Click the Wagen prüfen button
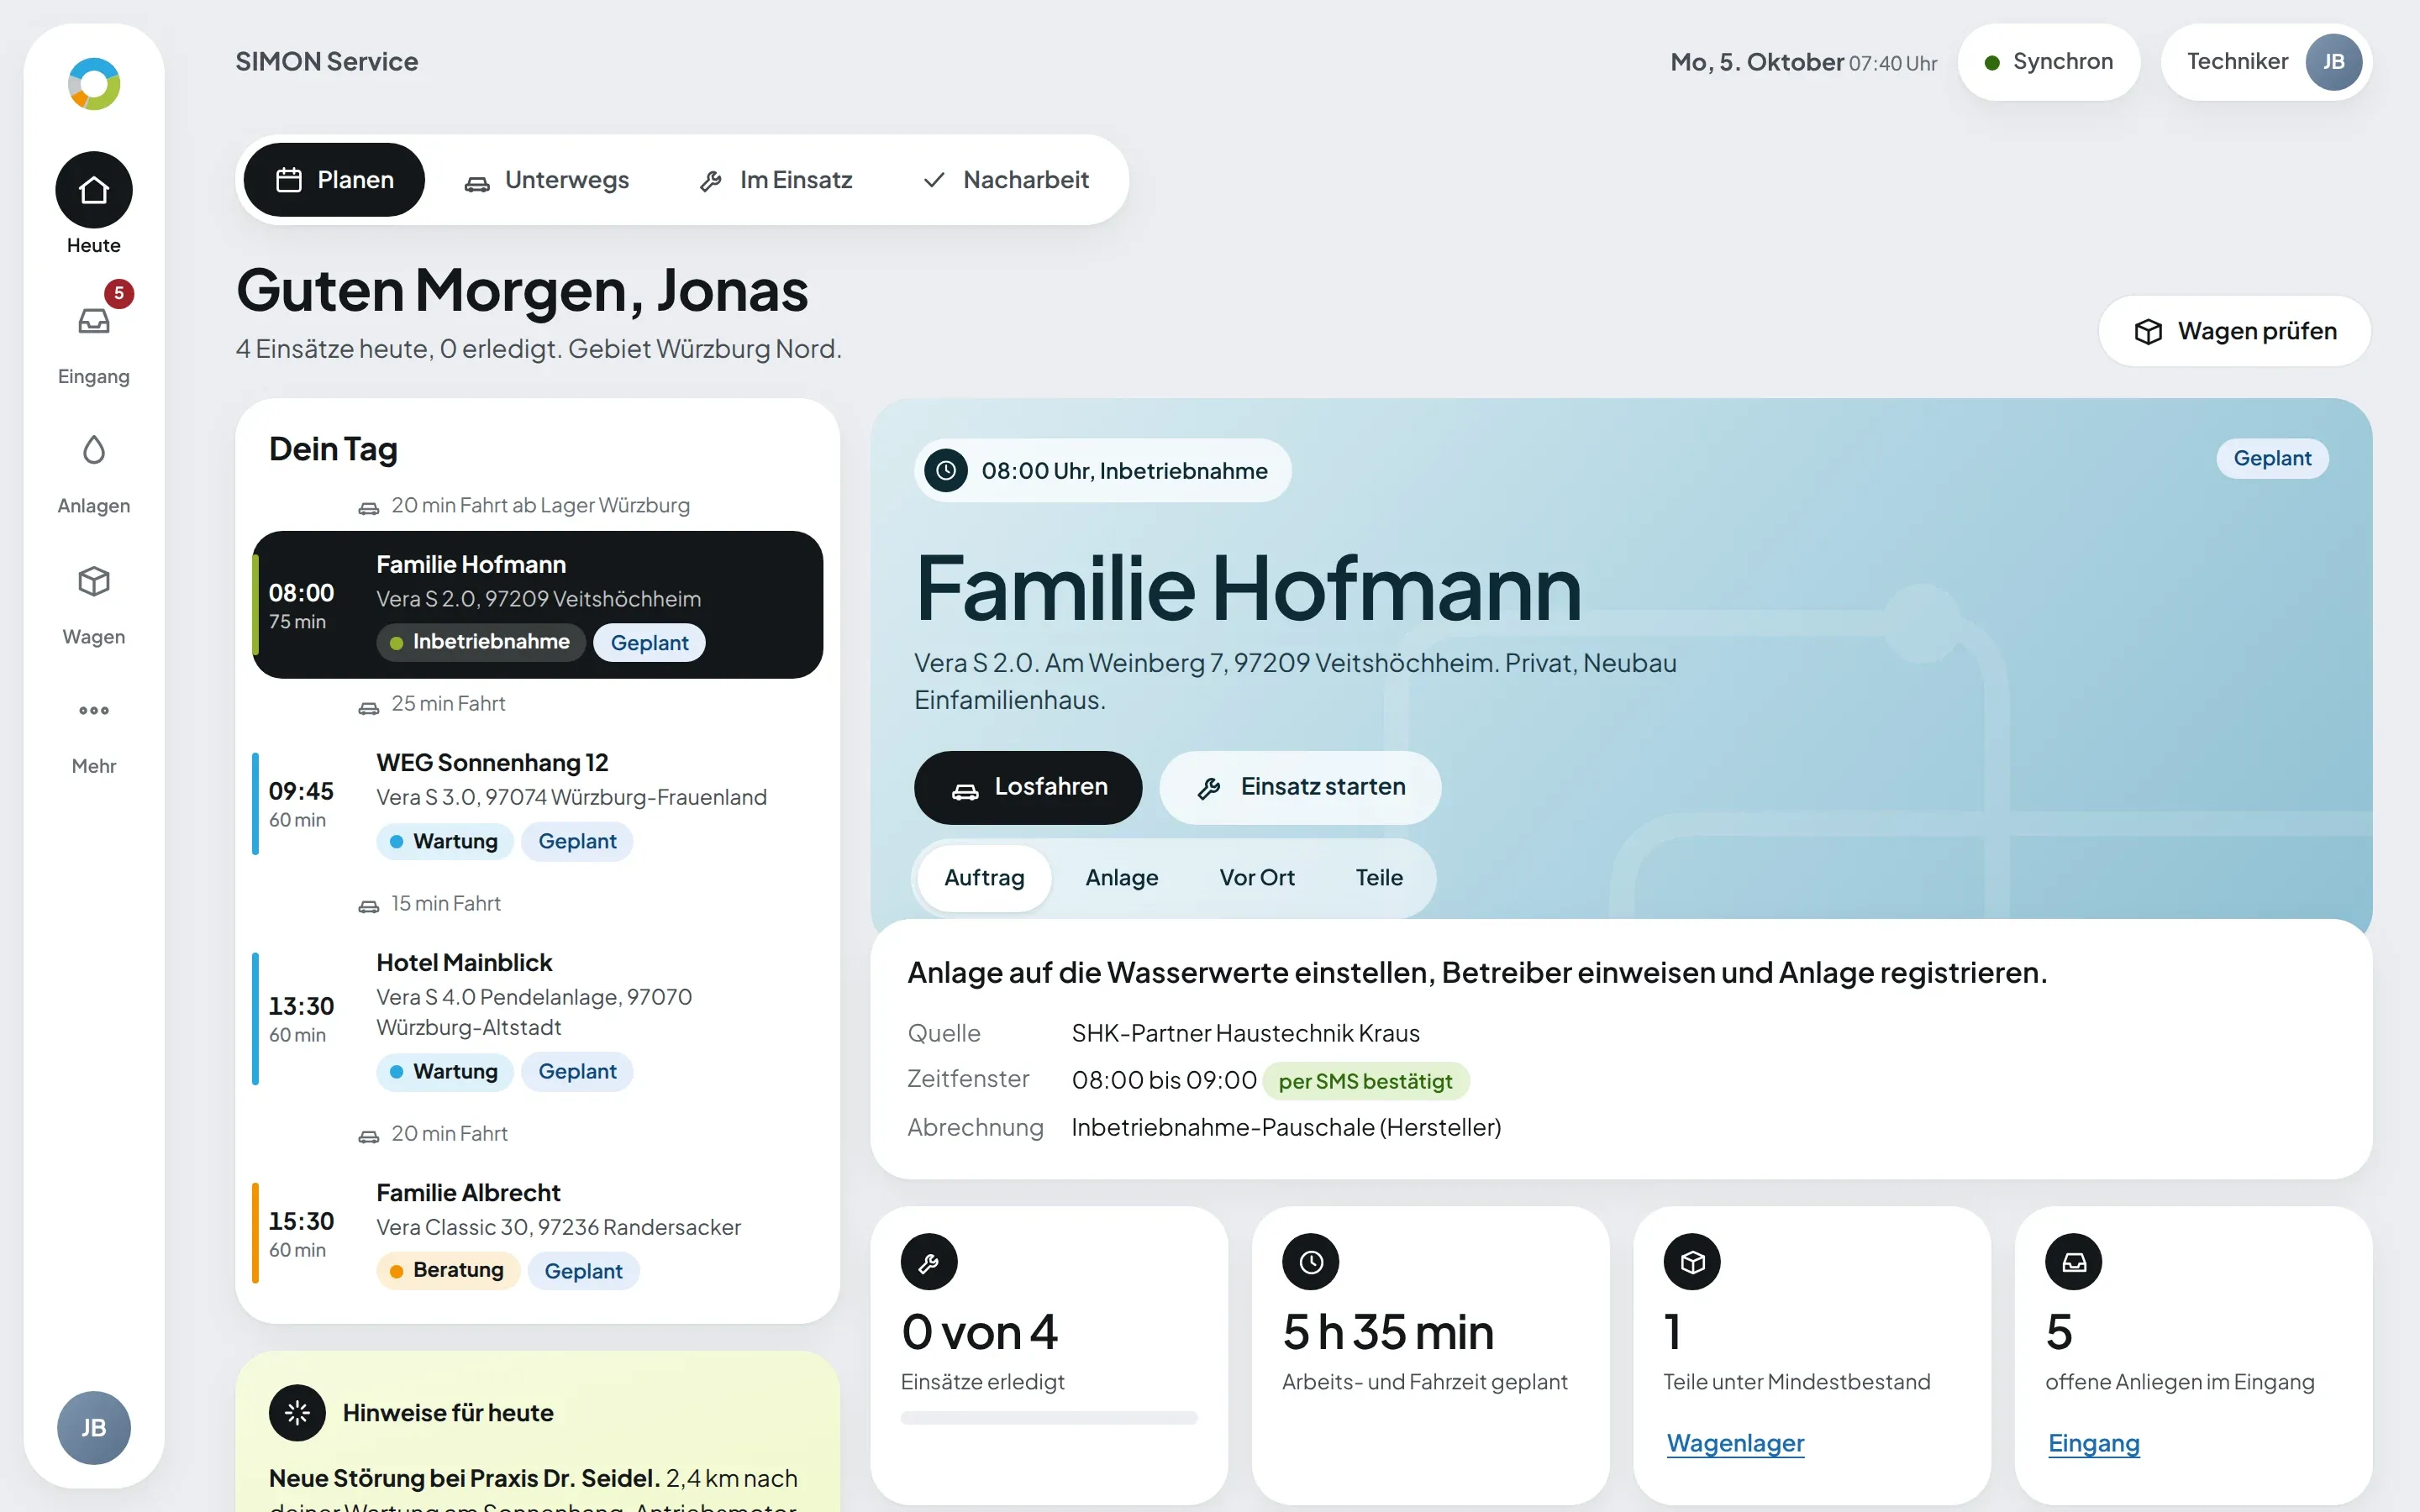The width and height of the screenshot is (2420, 1512). point(2234,331)
